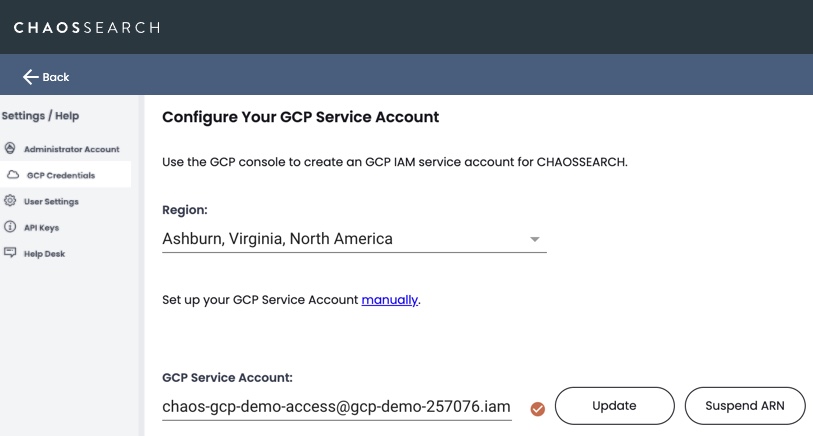Open Administrator Account settings

tap(72, 149)
